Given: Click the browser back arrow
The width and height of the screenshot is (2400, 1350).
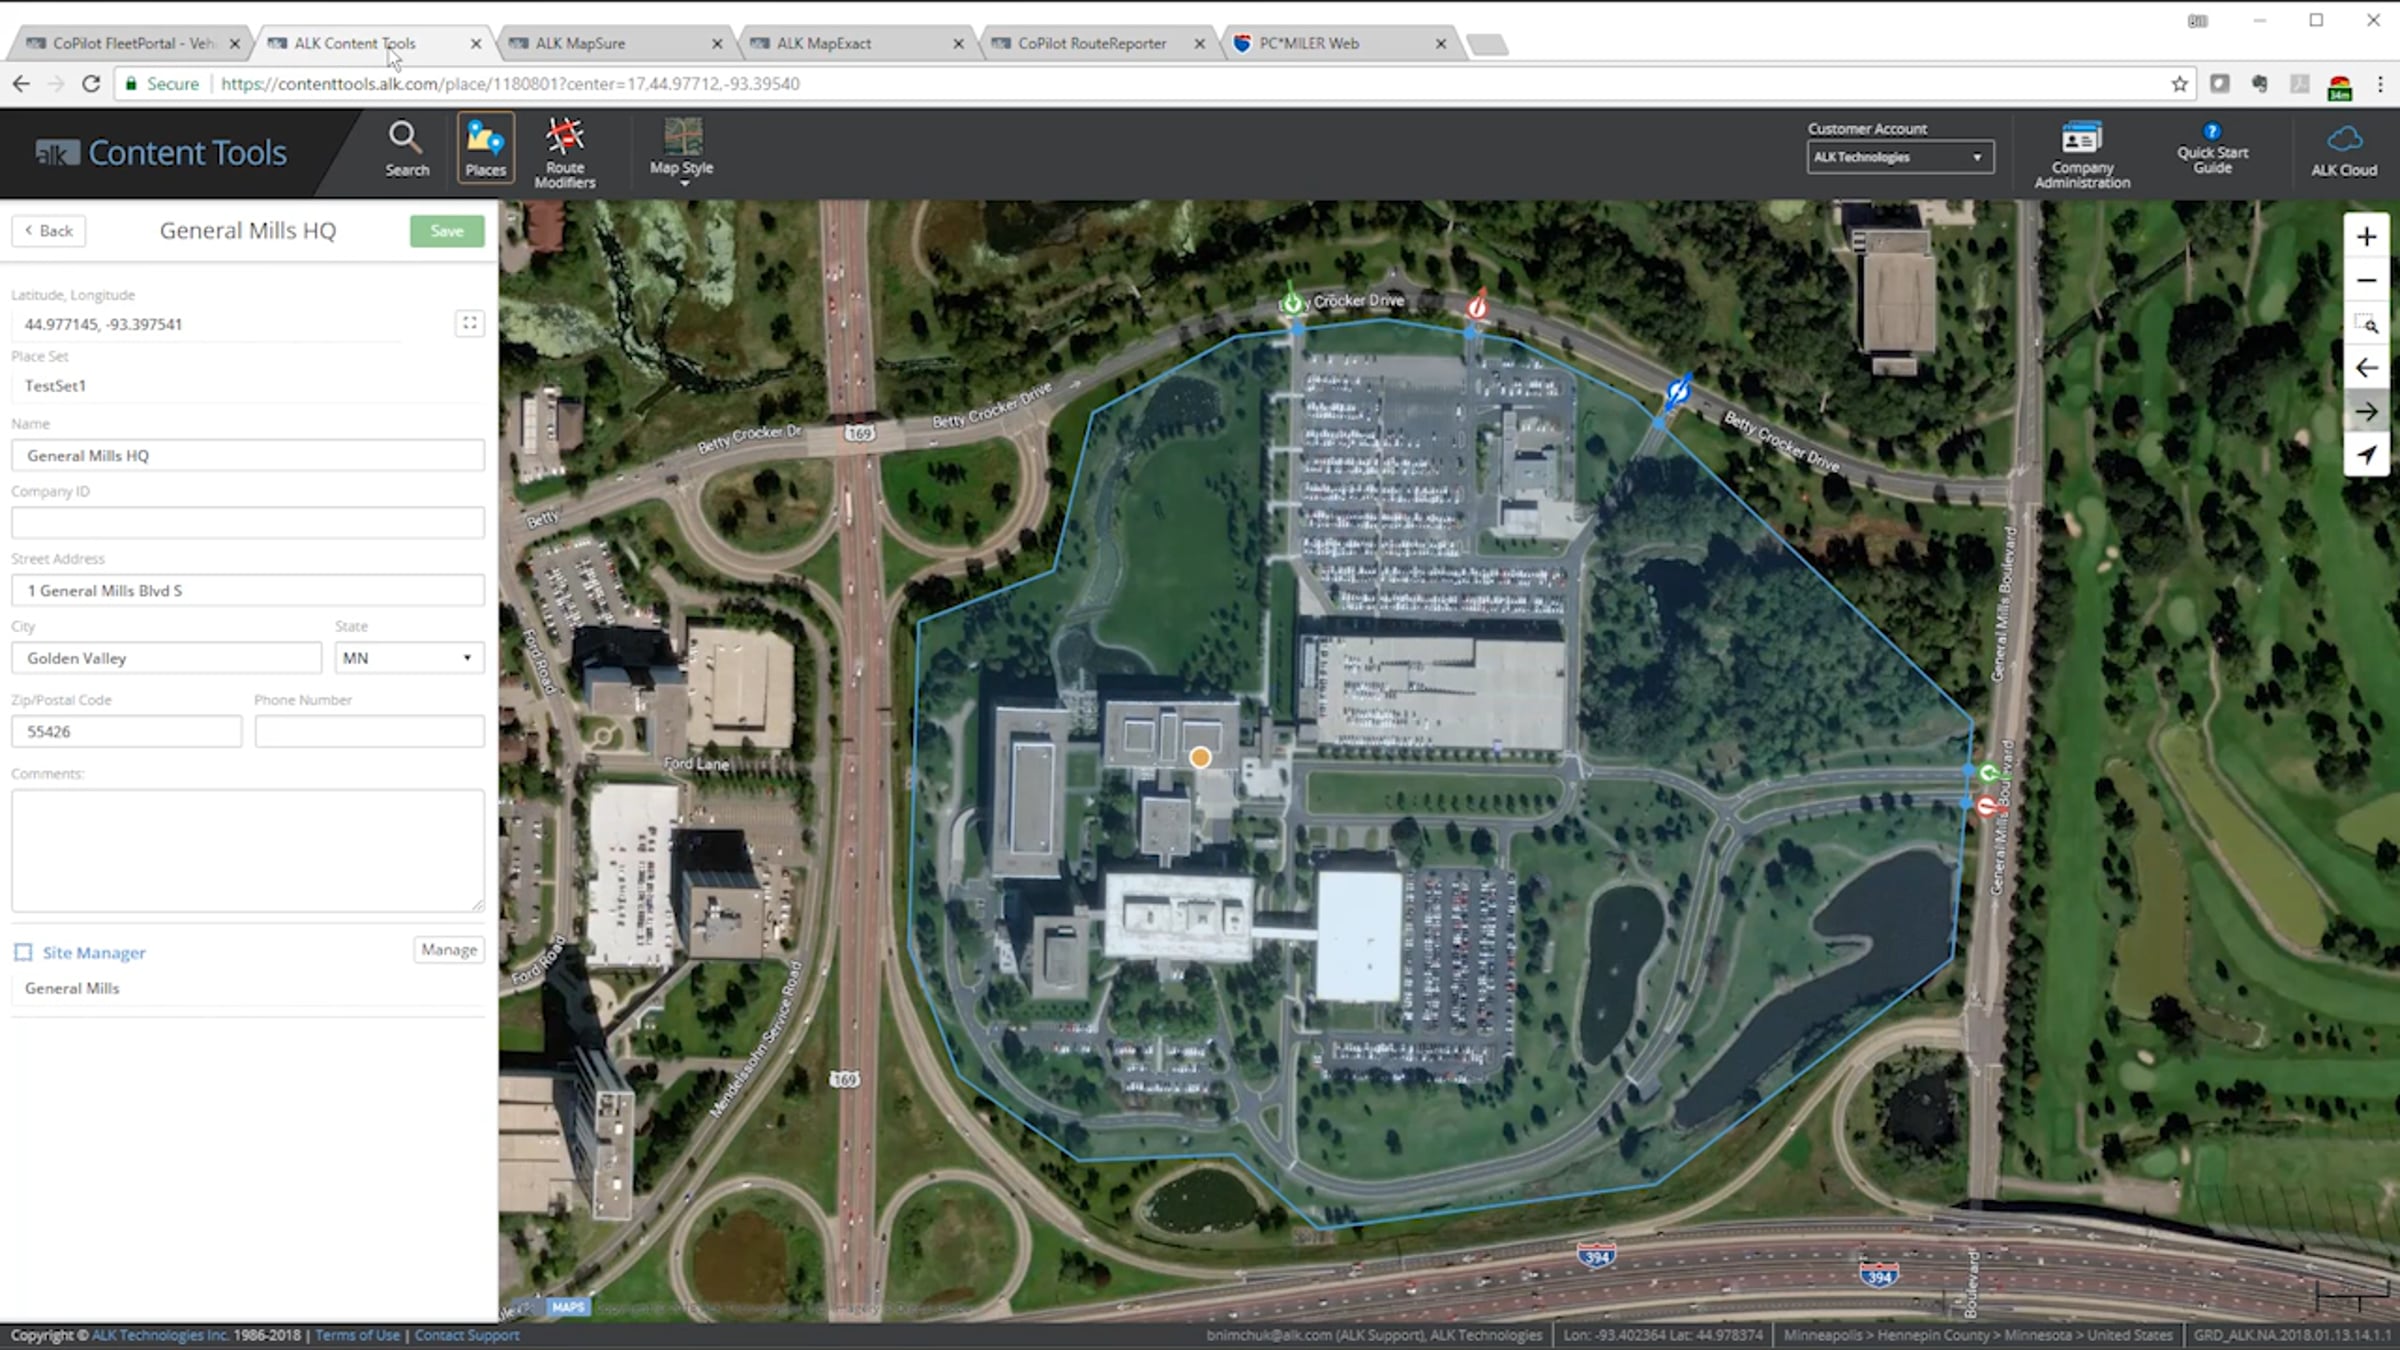Looking at the screenshot, I should pyautogui.click(x=21, y=84).
